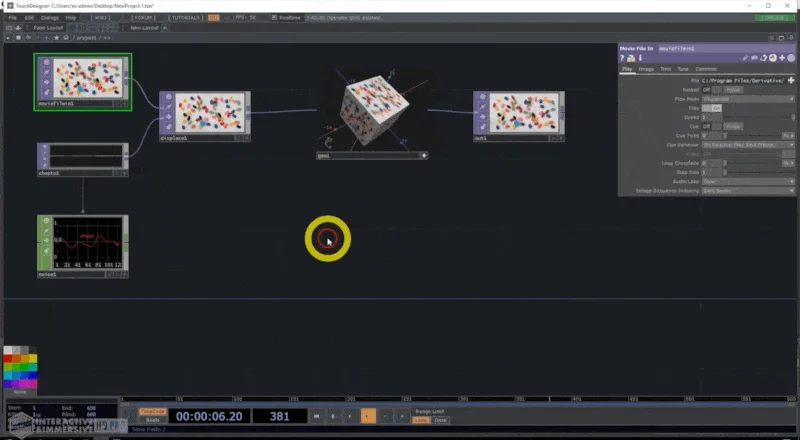Open operator info 'i' icon
The width and height of the screenshot is (800, 440).
[640, 58]
